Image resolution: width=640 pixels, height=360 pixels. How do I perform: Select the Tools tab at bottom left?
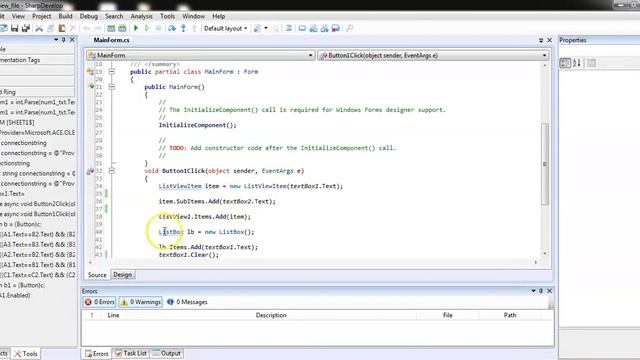point(26,353)
